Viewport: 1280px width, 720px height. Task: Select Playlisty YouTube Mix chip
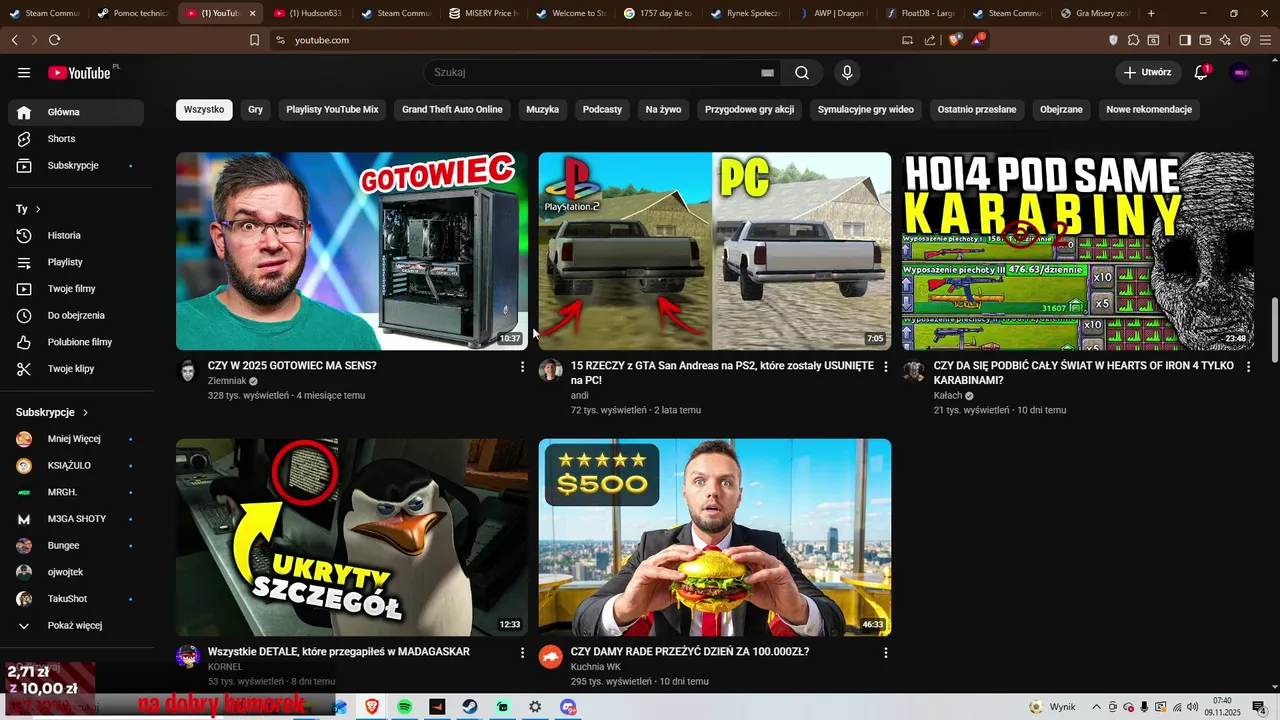[x=332, y=109]
